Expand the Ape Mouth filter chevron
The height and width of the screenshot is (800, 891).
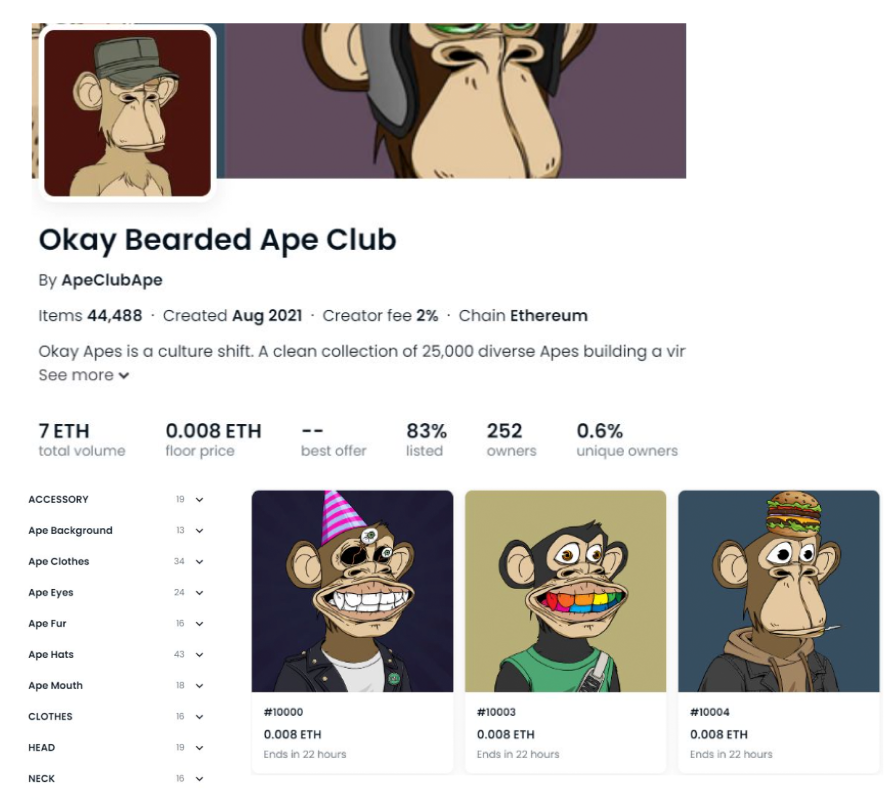[x=200, y=686]
